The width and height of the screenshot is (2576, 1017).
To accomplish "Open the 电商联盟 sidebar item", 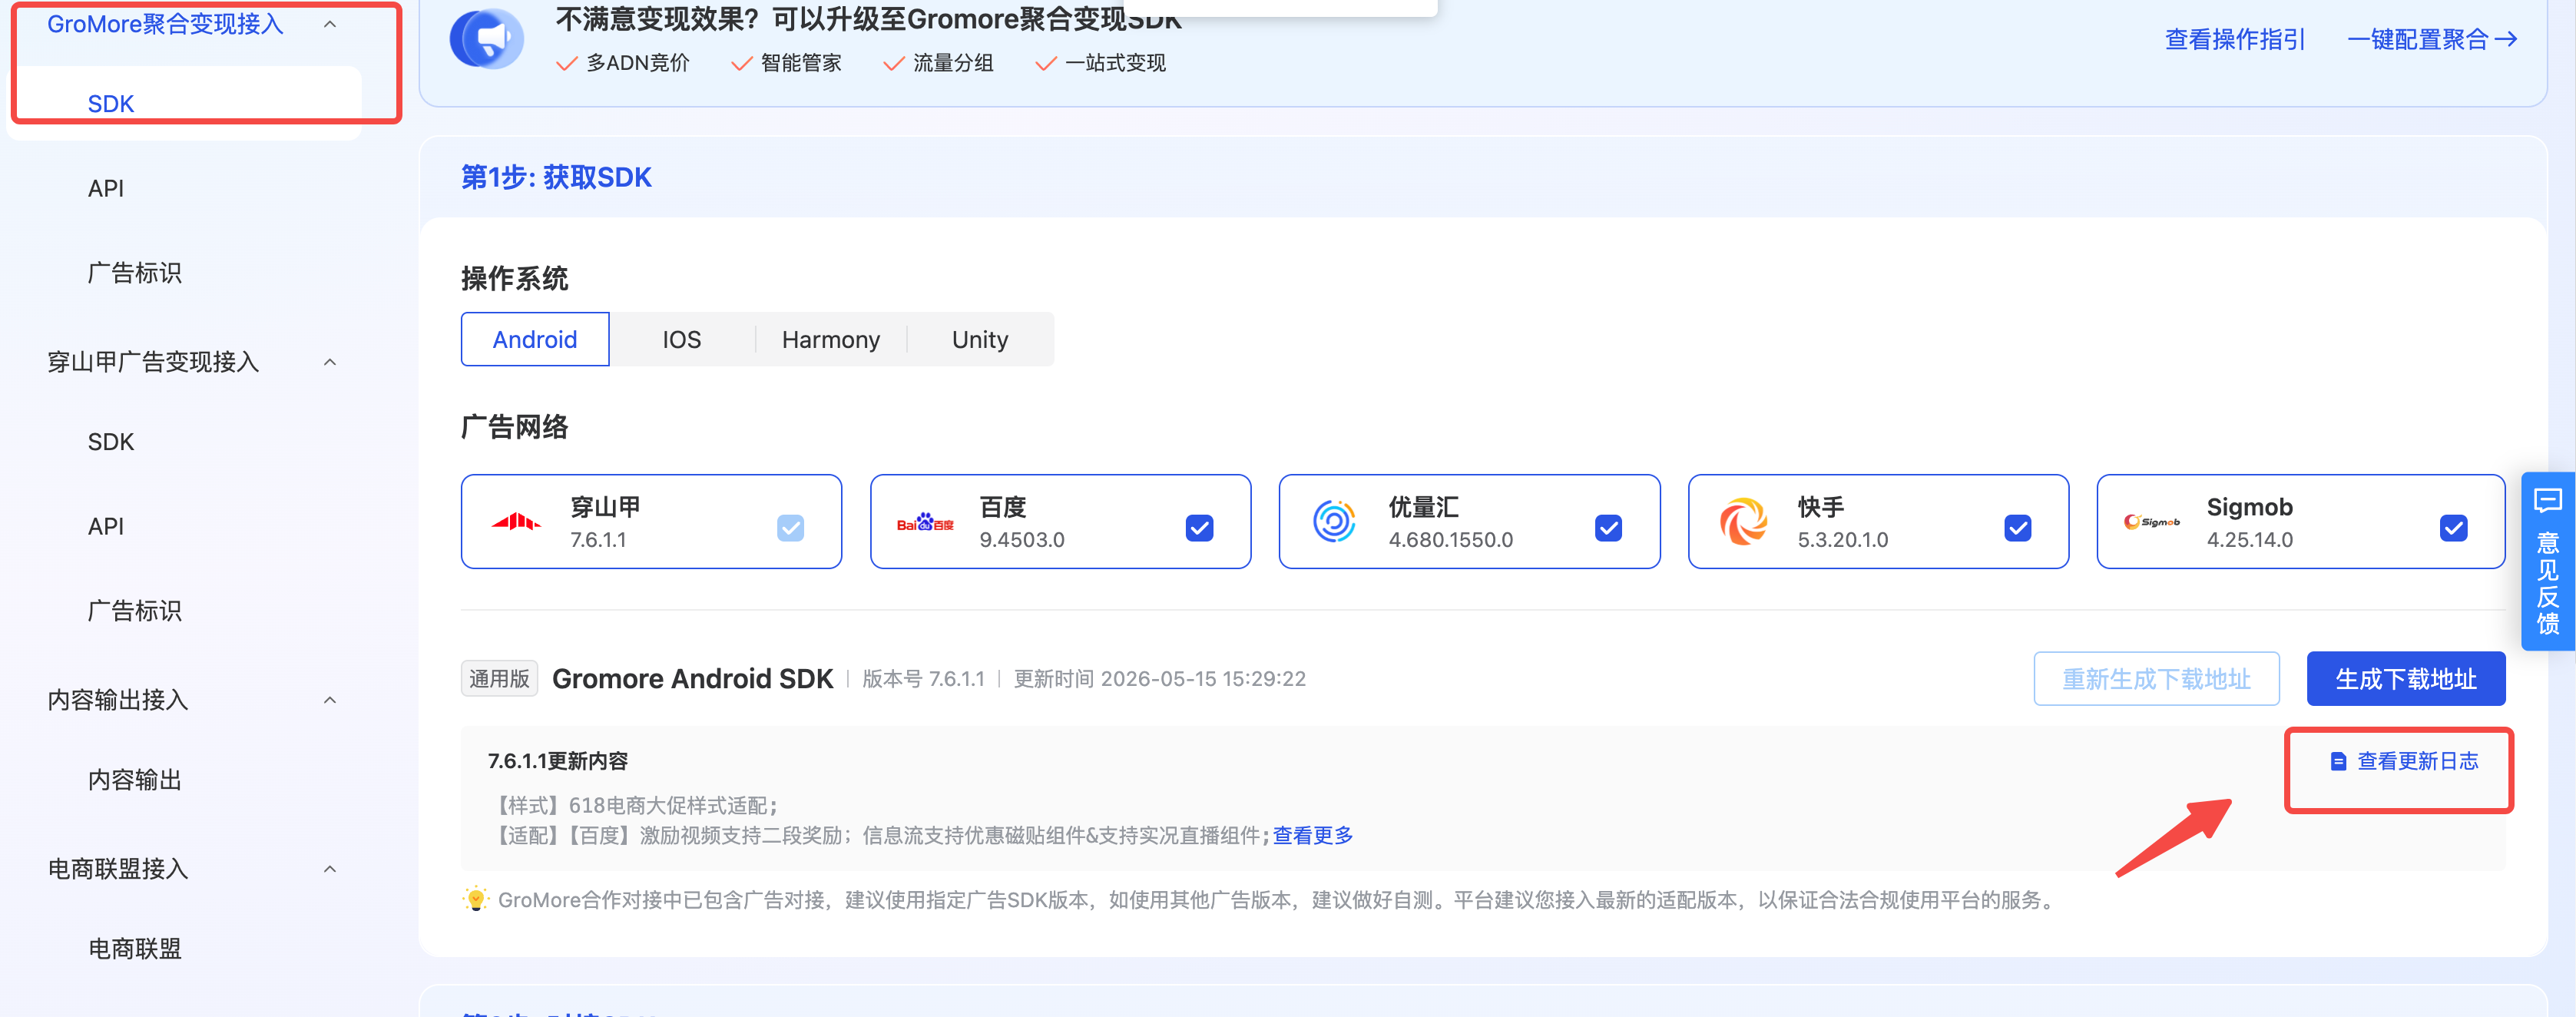I will (x=135, y=949).
